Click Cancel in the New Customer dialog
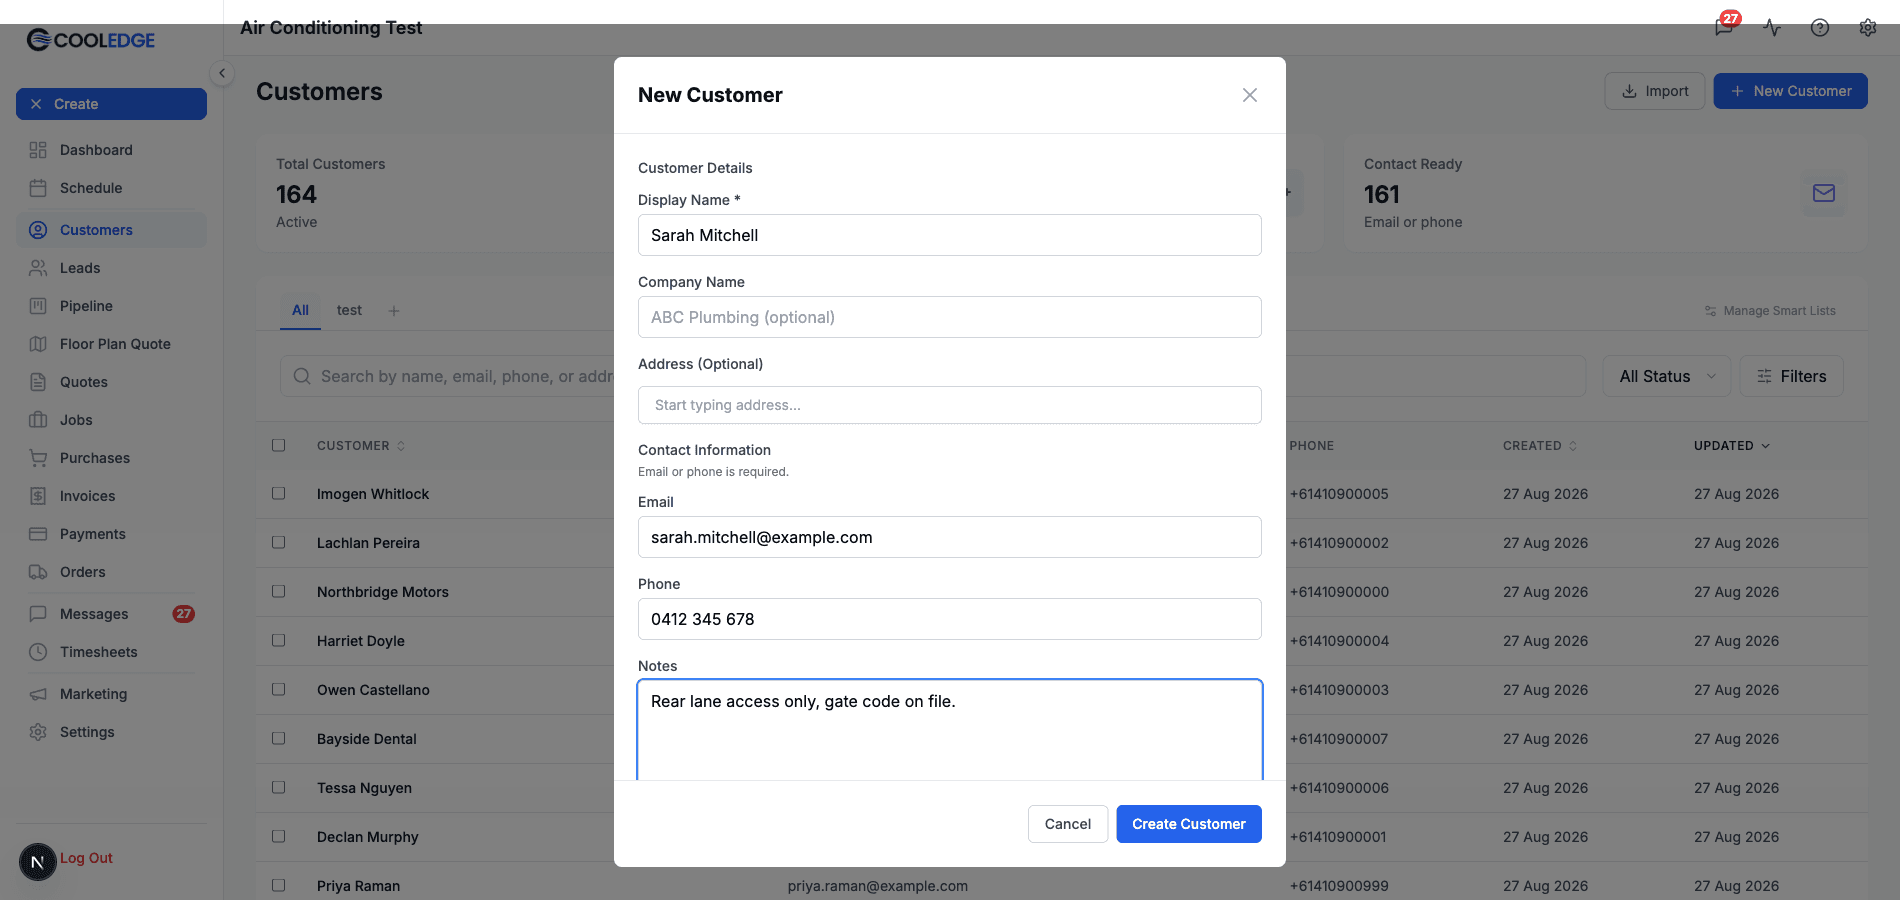1900x900 pixels. pos(1068,824)
